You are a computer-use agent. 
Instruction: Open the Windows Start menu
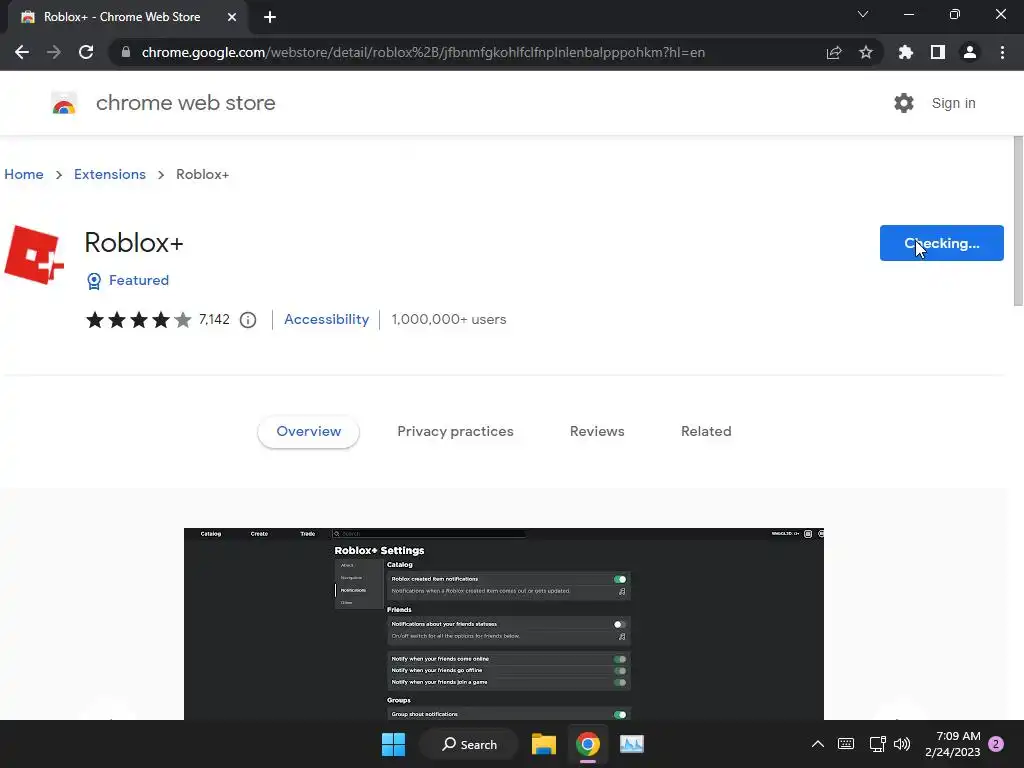[x=393, y=744]
